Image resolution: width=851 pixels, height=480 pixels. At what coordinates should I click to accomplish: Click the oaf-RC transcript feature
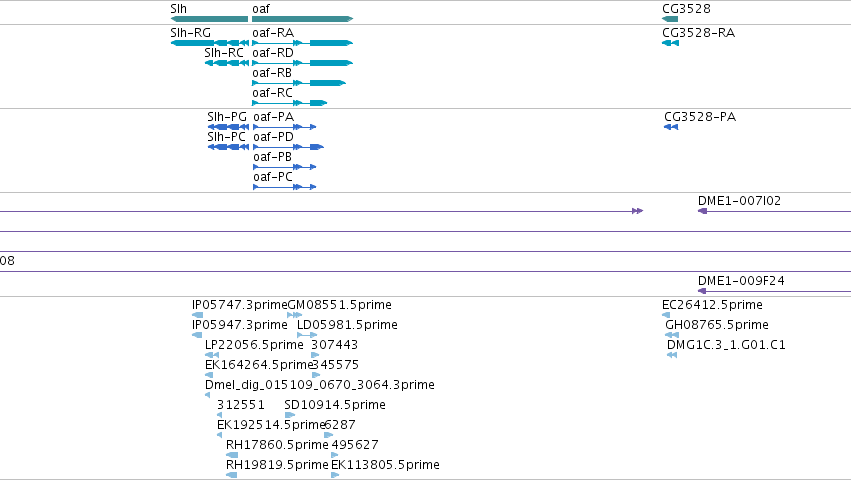pyautogui.click(x=289, y=103)
